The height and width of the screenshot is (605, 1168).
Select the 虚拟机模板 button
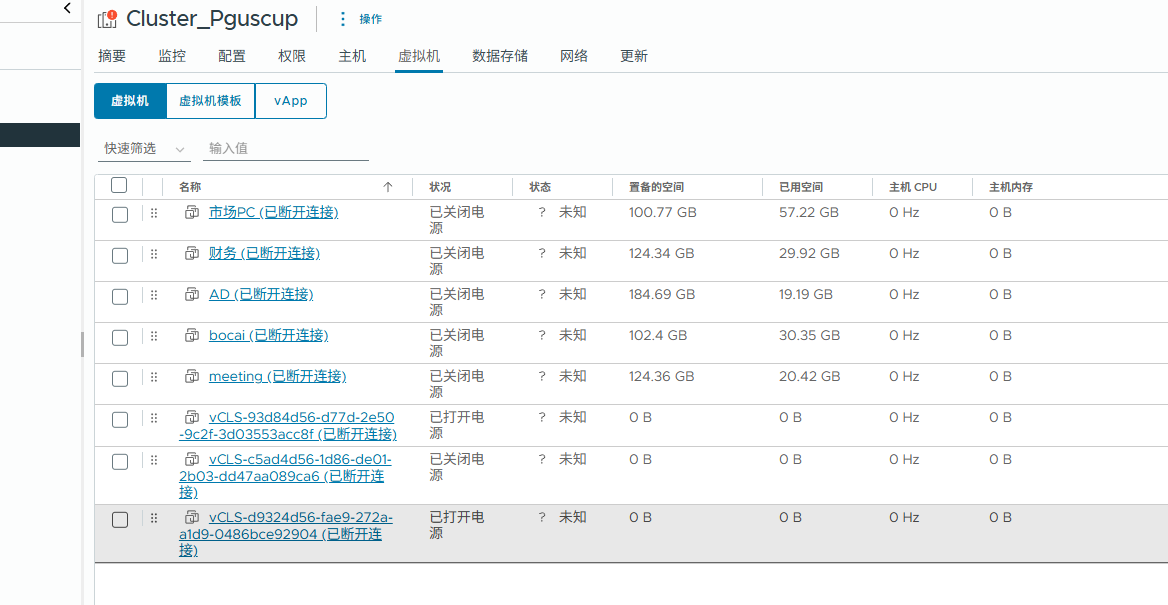point(210,101)
